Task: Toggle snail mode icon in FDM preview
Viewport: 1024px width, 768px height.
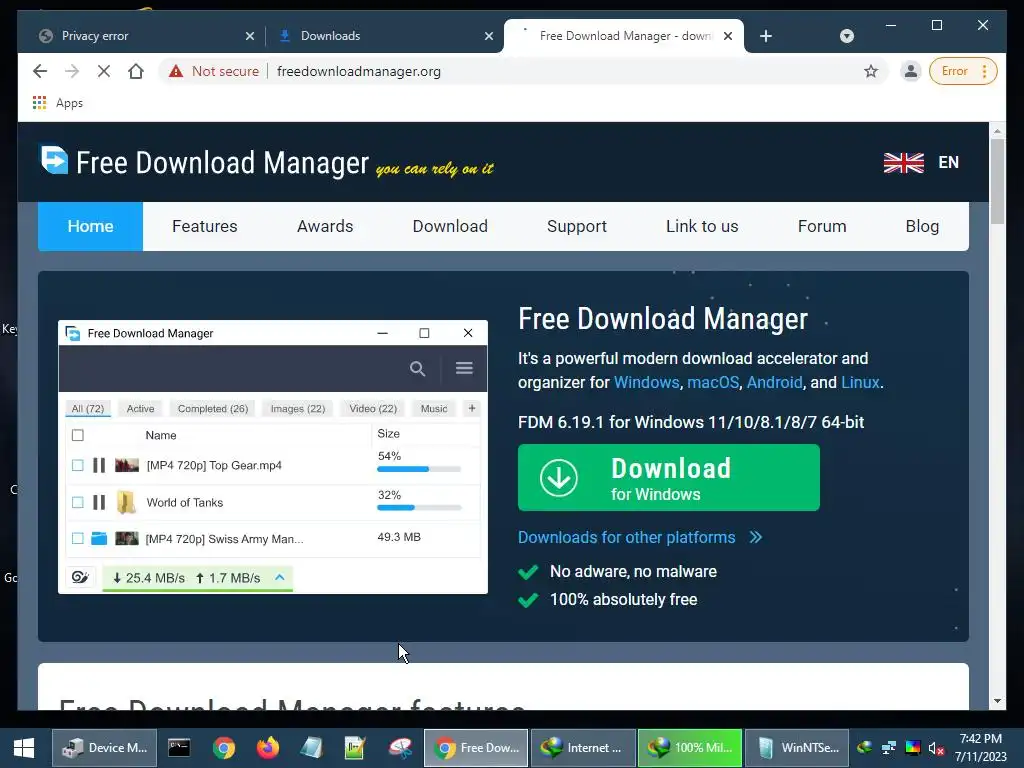Action: tap(80, 577)
